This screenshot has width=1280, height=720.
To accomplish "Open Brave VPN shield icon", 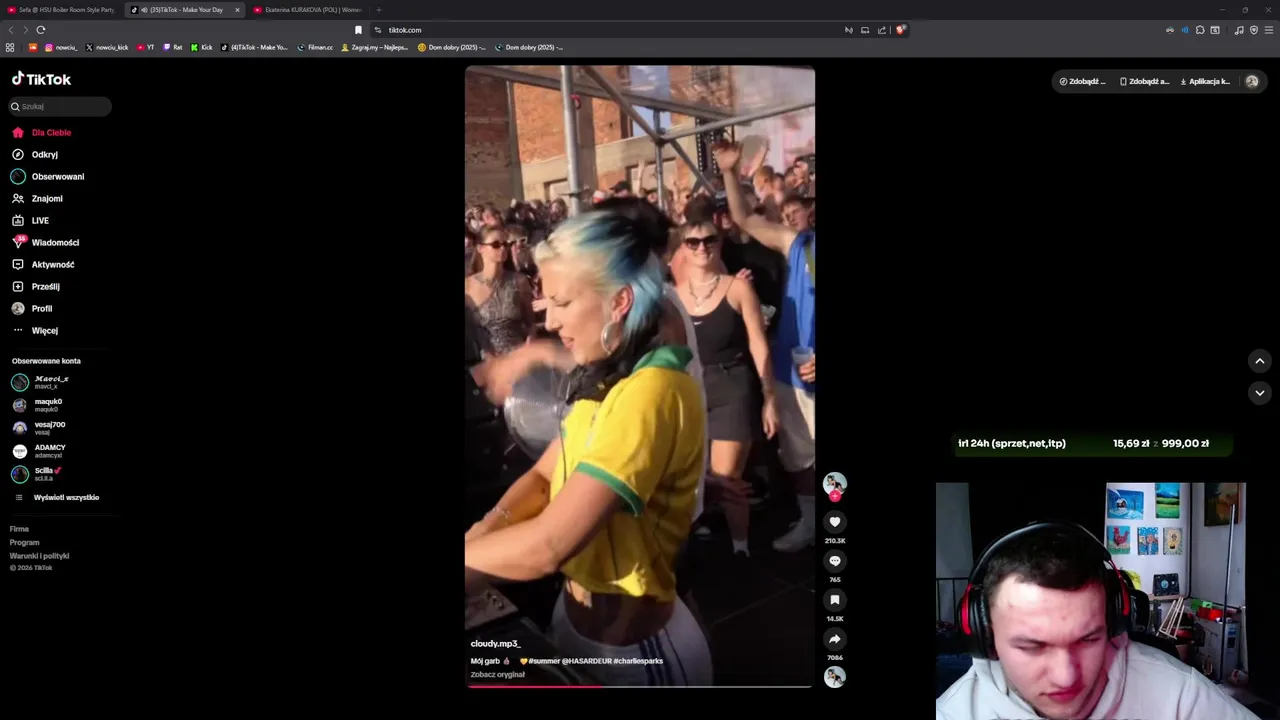I will [1254, 30].
